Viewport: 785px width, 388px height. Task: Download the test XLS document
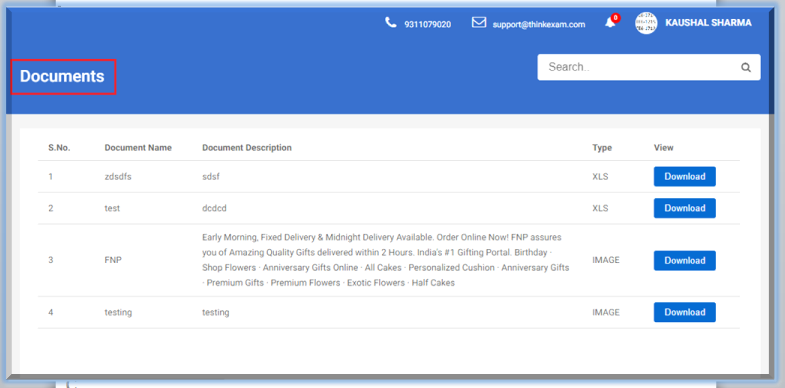[684, 208]
